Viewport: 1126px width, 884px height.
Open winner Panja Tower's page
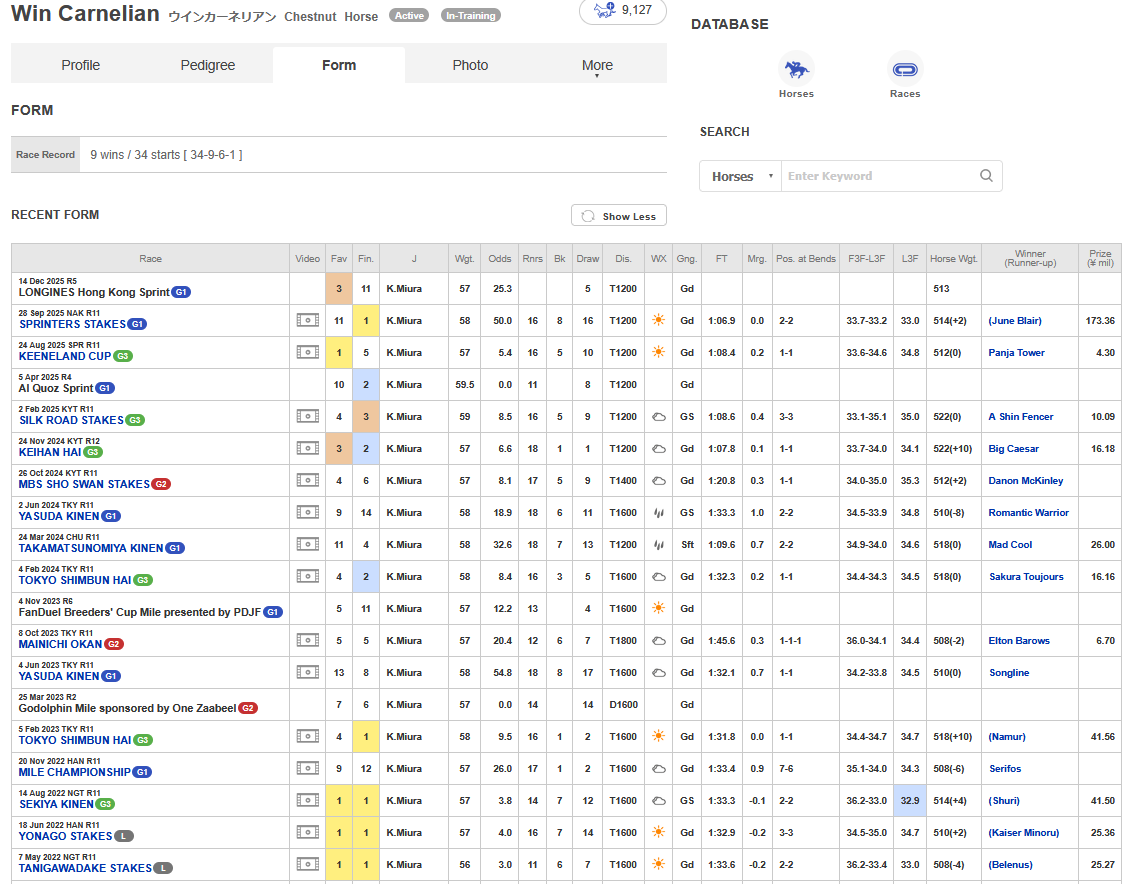1016,353
